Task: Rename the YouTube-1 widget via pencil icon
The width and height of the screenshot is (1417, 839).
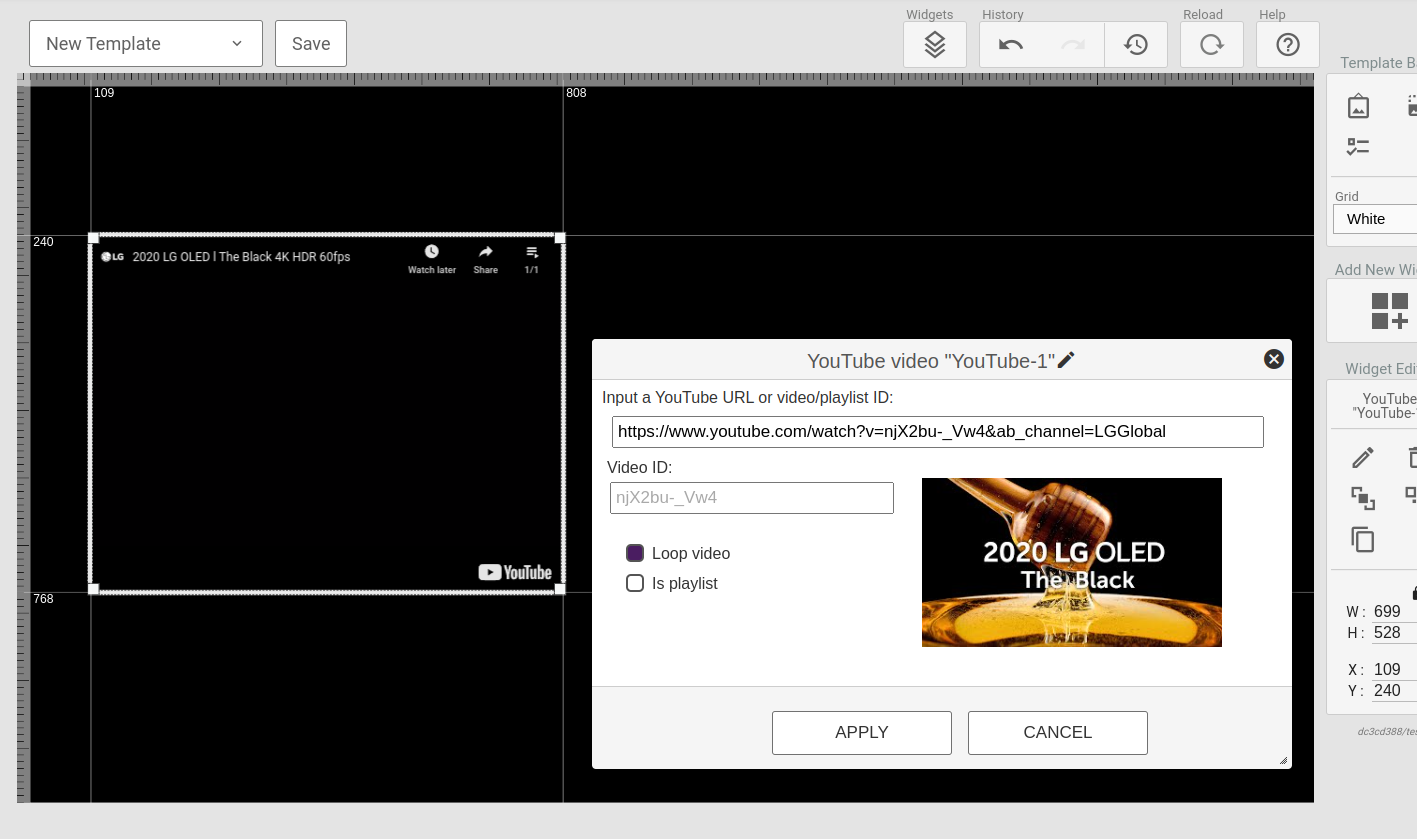Action: click(1065, 359)
